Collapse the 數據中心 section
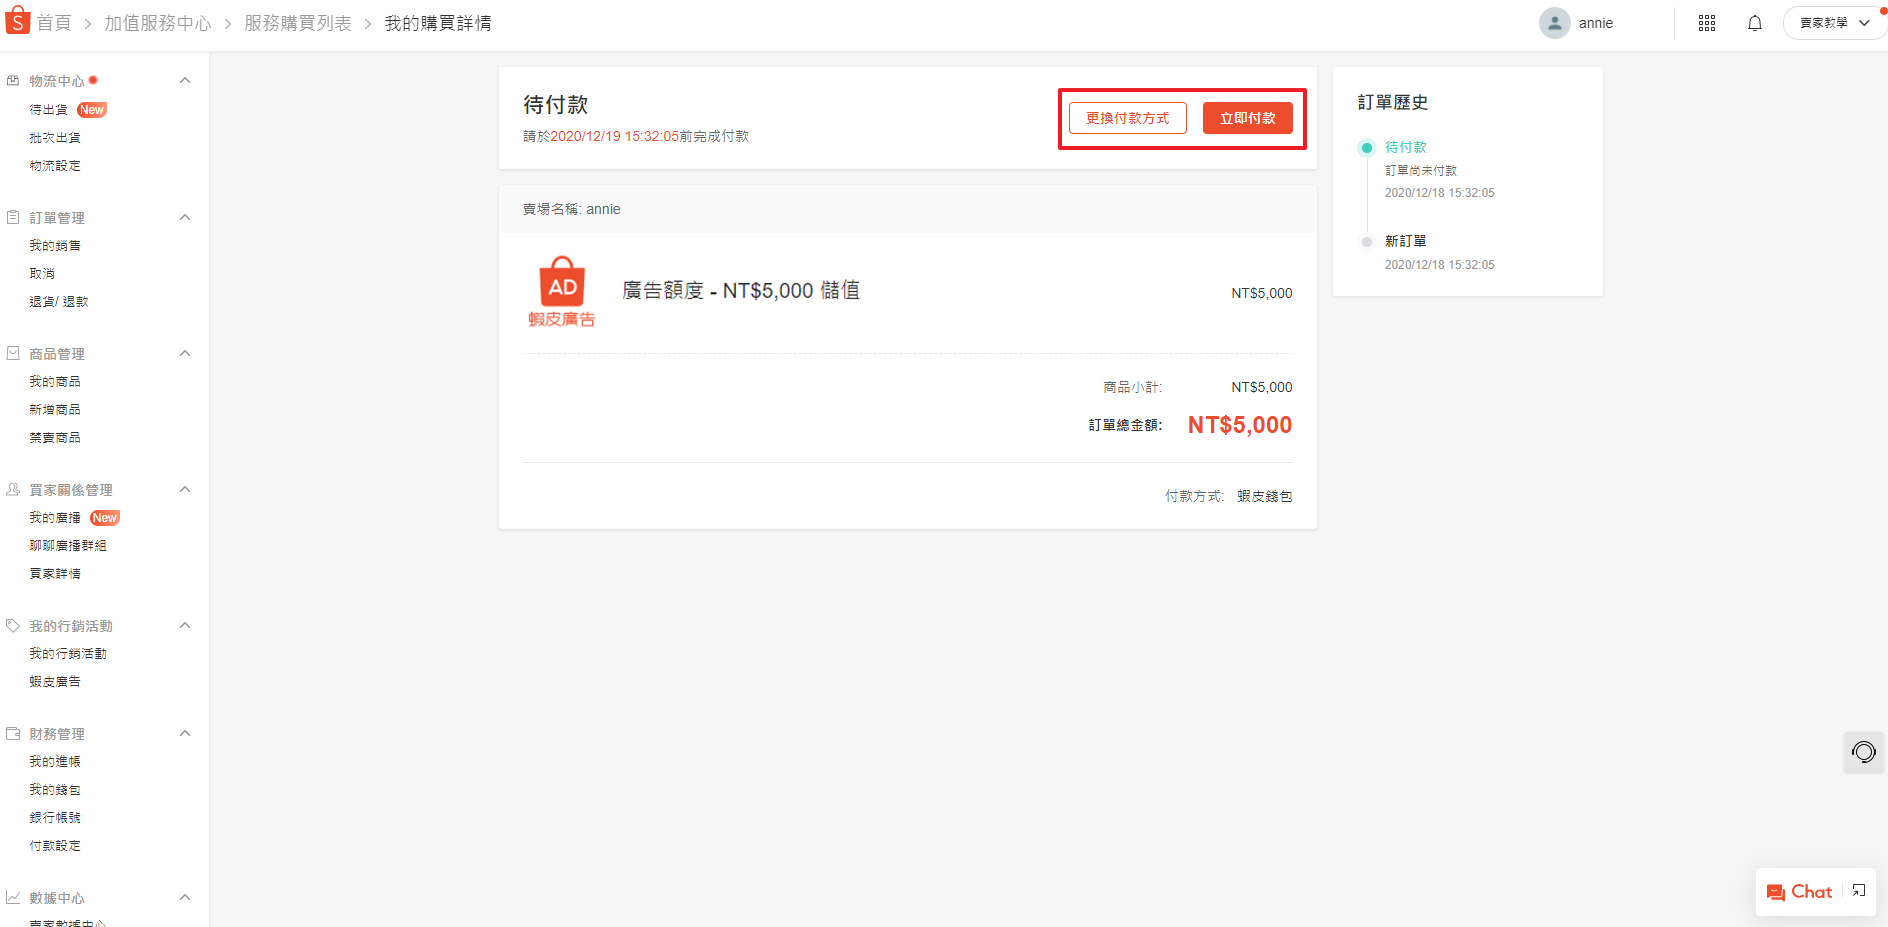The width and height of the screenshot is (1888, 927). [185, 897]
